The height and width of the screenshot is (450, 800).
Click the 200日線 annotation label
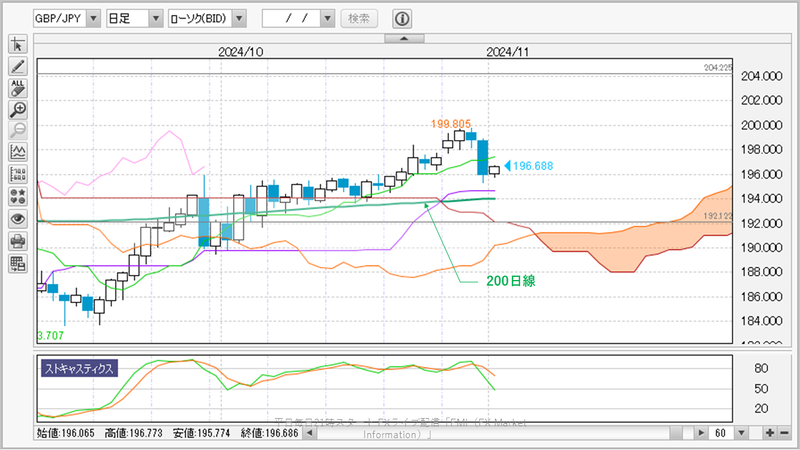tap(511, 281)
